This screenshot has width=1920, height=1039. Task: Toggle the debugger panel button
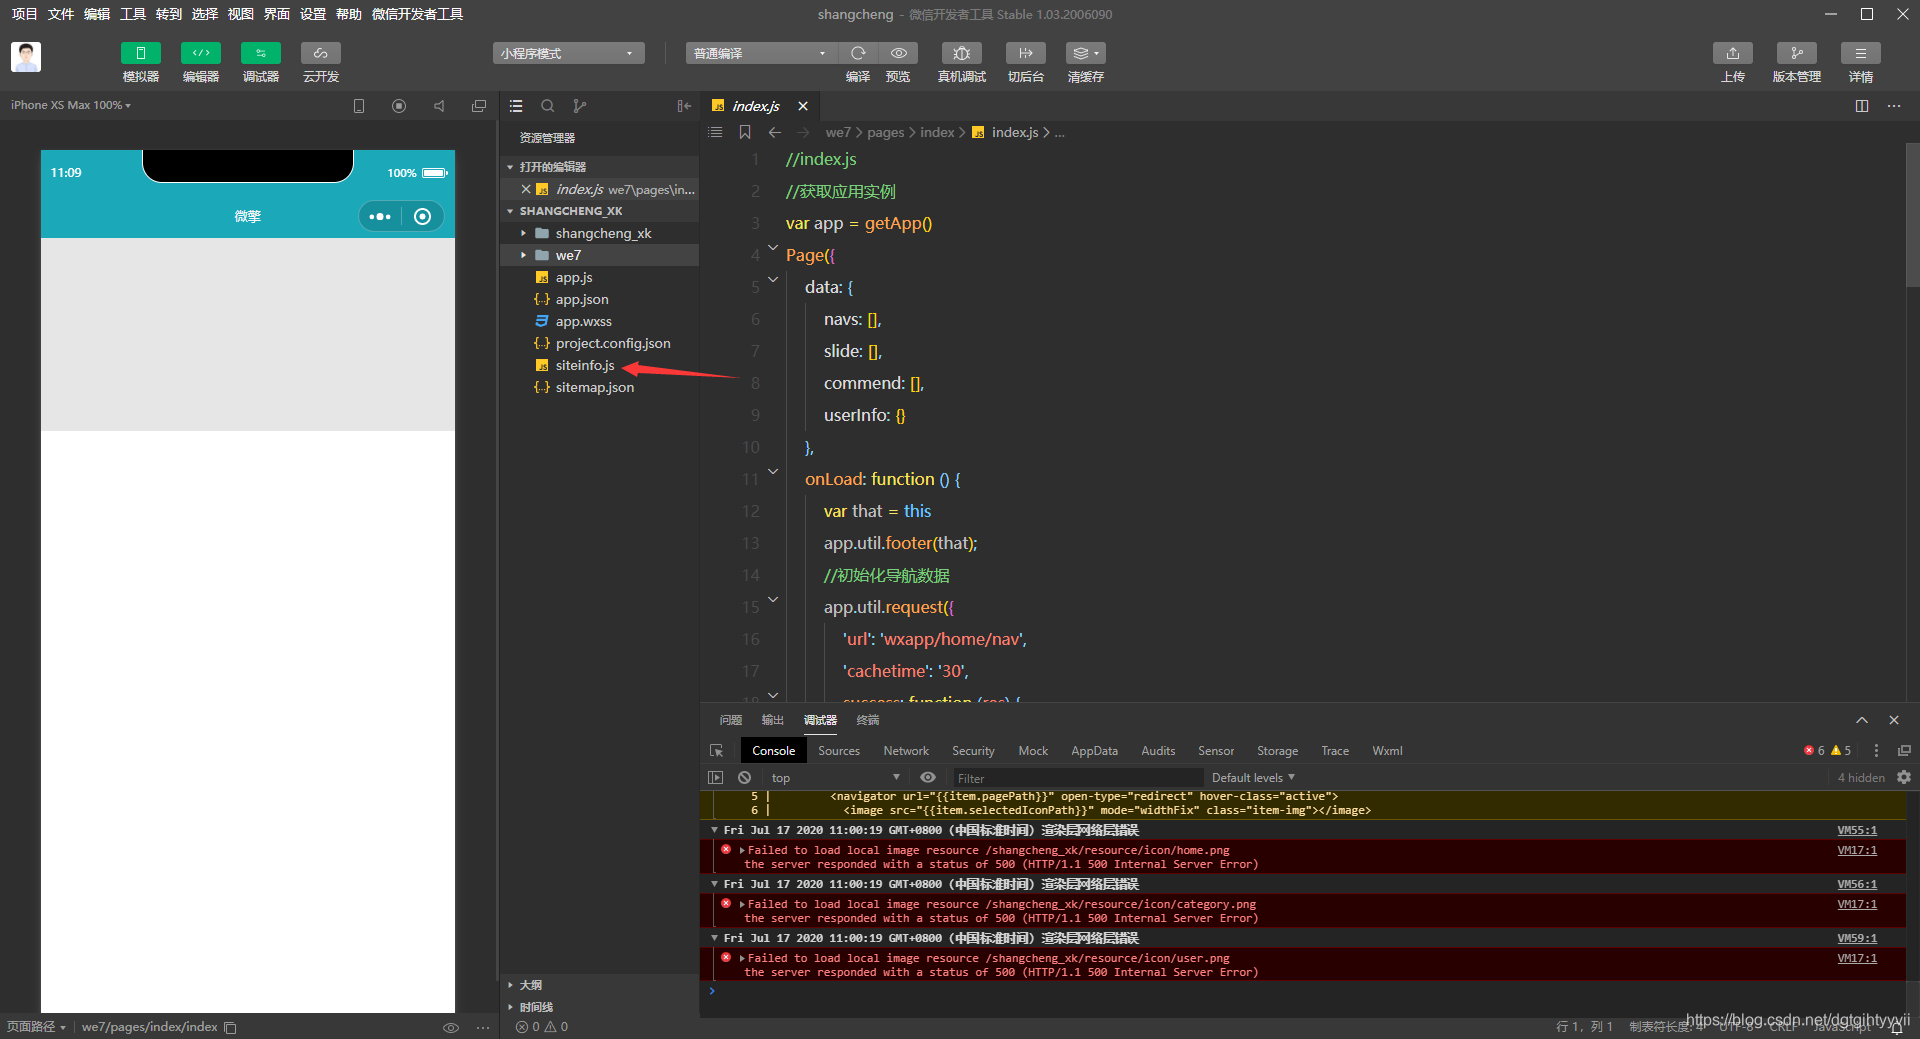point(260,53)
